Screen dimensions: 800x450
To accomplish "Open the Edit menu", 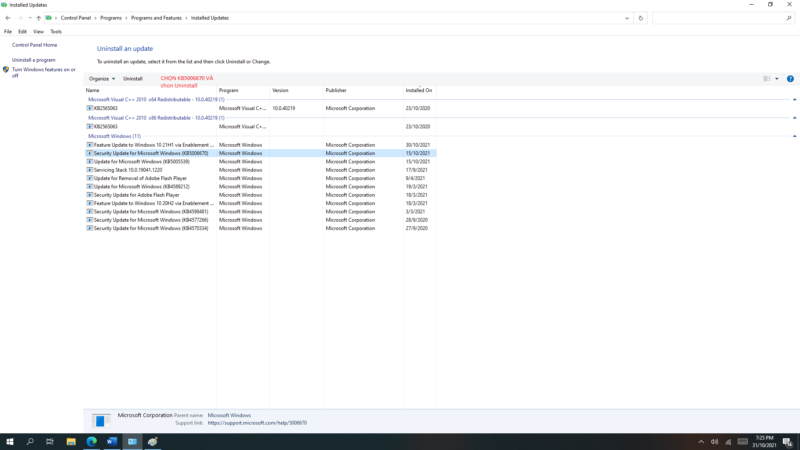I will [x=22, y=32].
